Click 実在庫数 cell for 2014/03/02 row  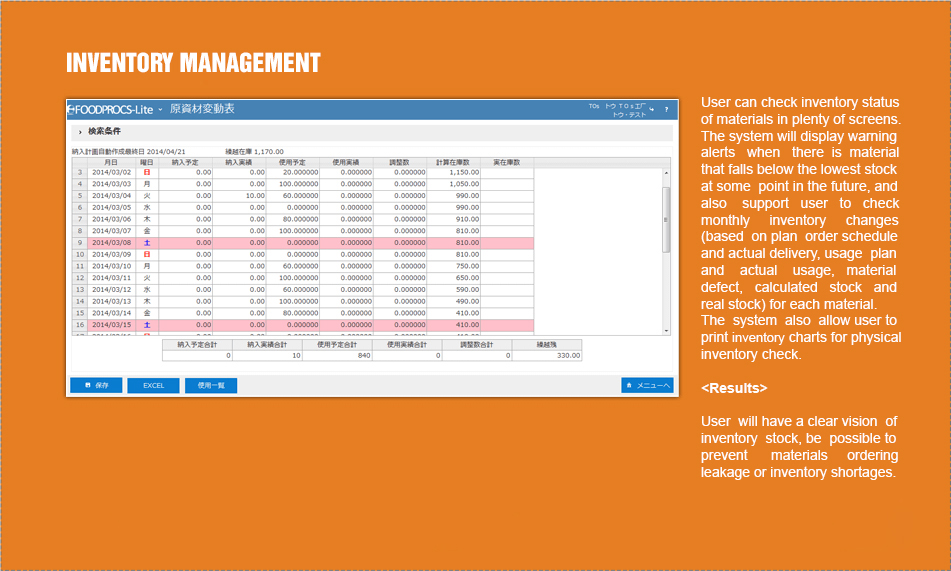pos(507,172)
